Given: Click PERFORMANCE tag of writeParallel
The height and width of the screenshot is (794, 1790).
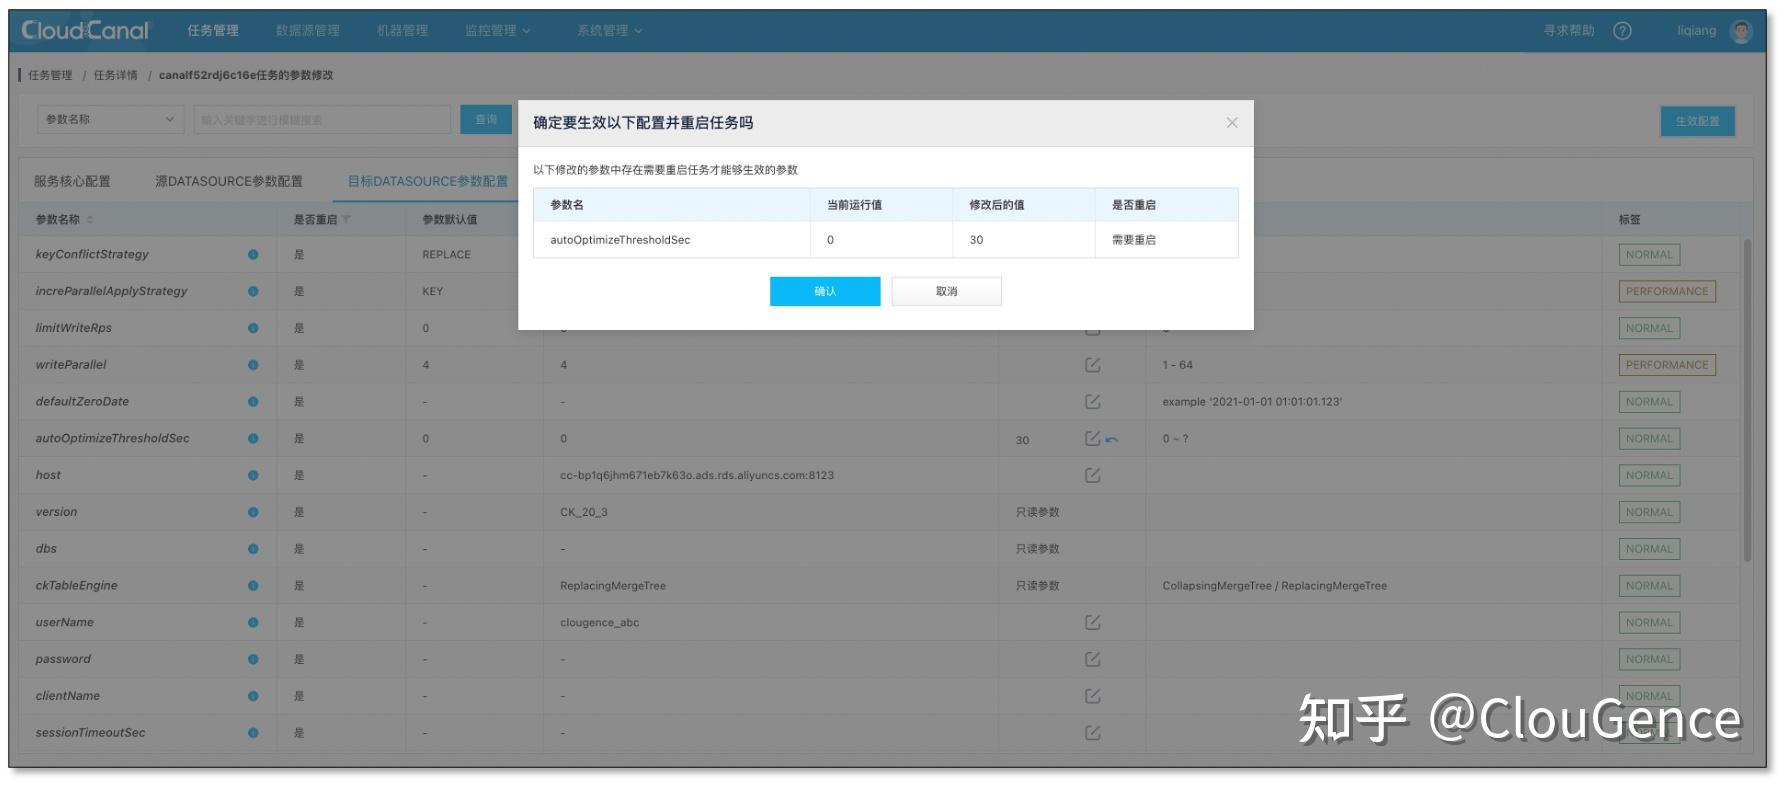Looking at the screenshot, I should [1667, 365].
